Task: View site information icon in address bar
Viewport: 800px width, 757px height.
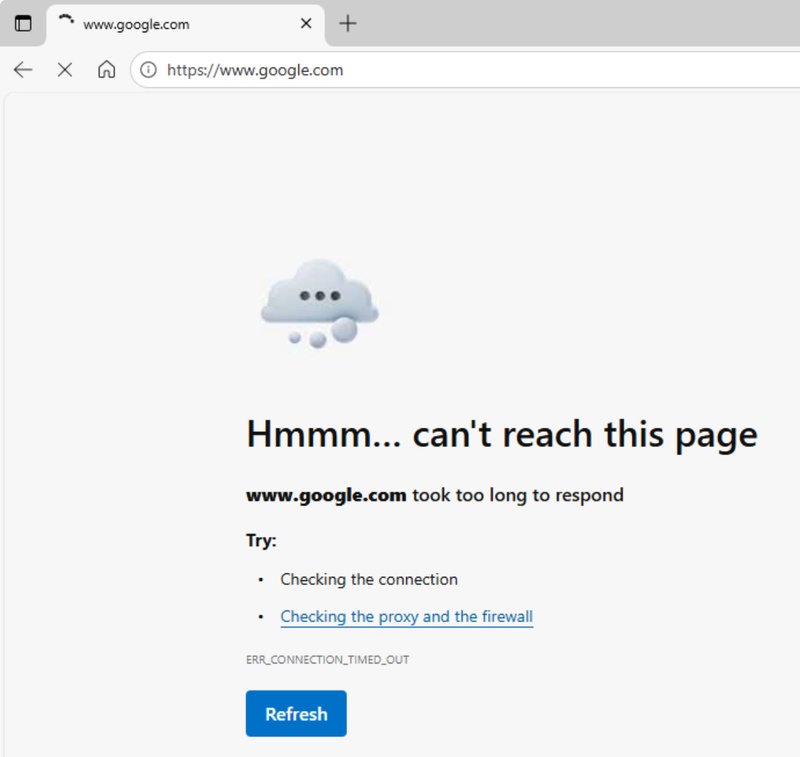Action: click(x=148, y=69)
